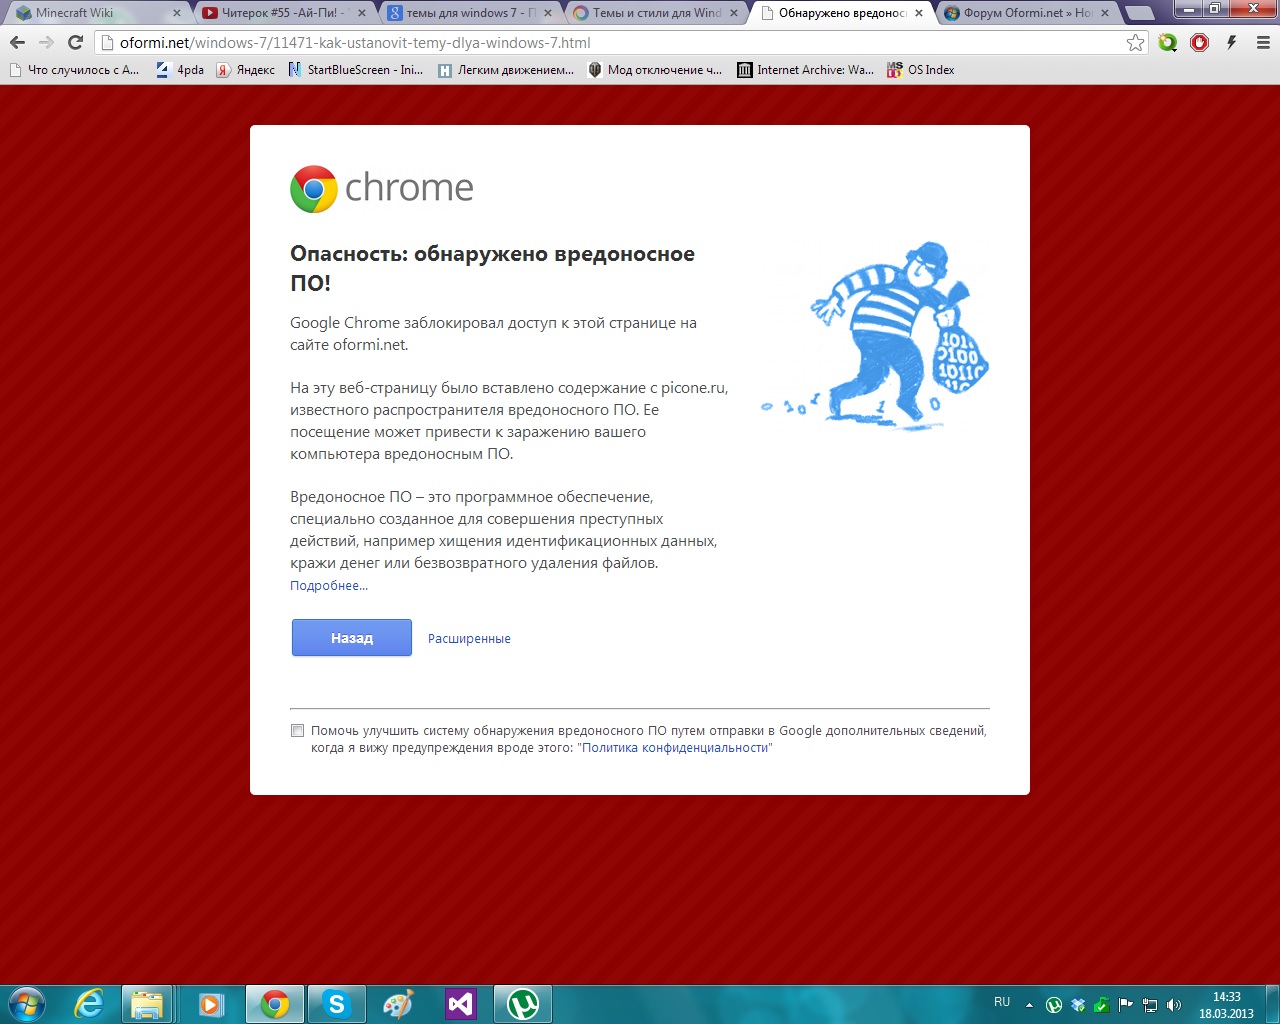
Task: Open the OS Index bookmark
Action: point(921,70)
